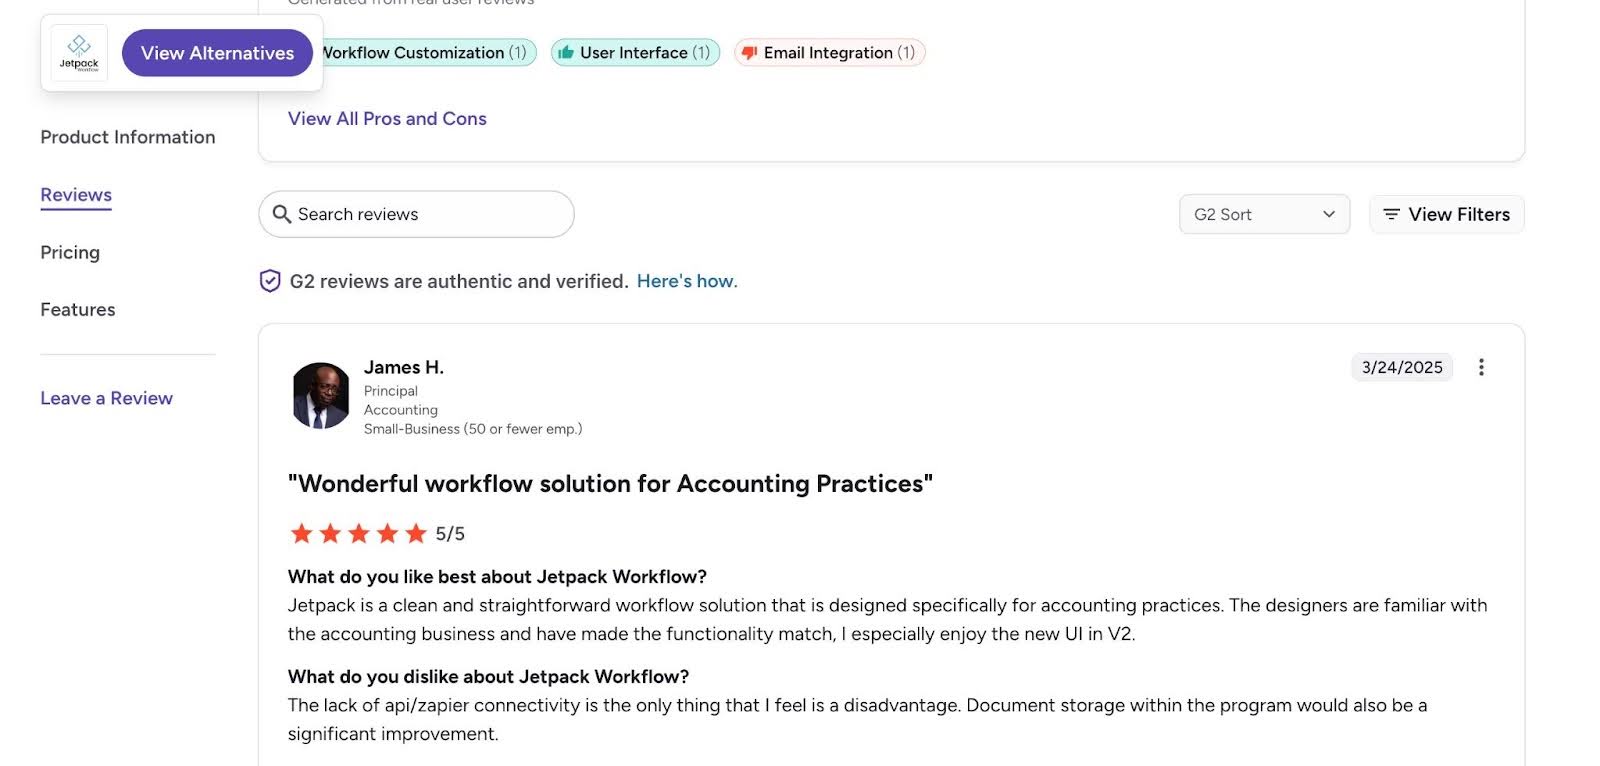Expand the View Filters panel
Image resolution: width=1600 pixels, height=766 pixels.
click(1446, 214)
